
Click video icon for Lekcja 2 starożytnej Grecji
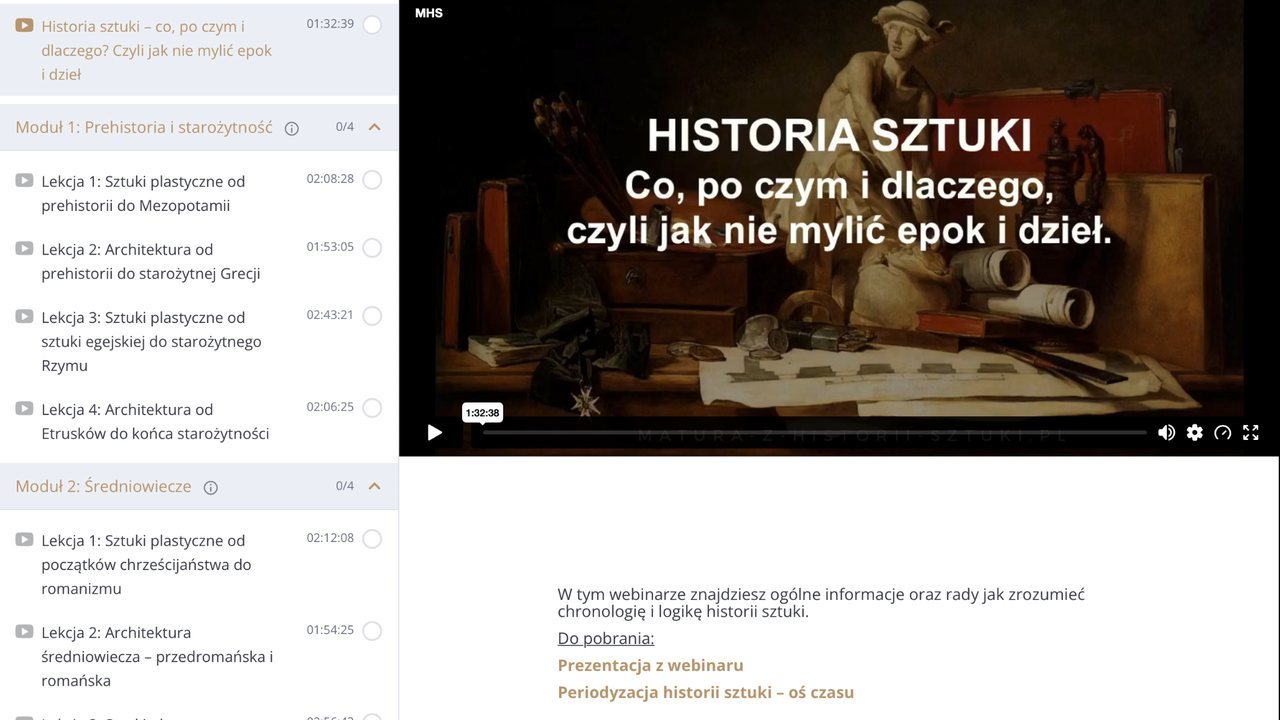[x=24, y=248]
